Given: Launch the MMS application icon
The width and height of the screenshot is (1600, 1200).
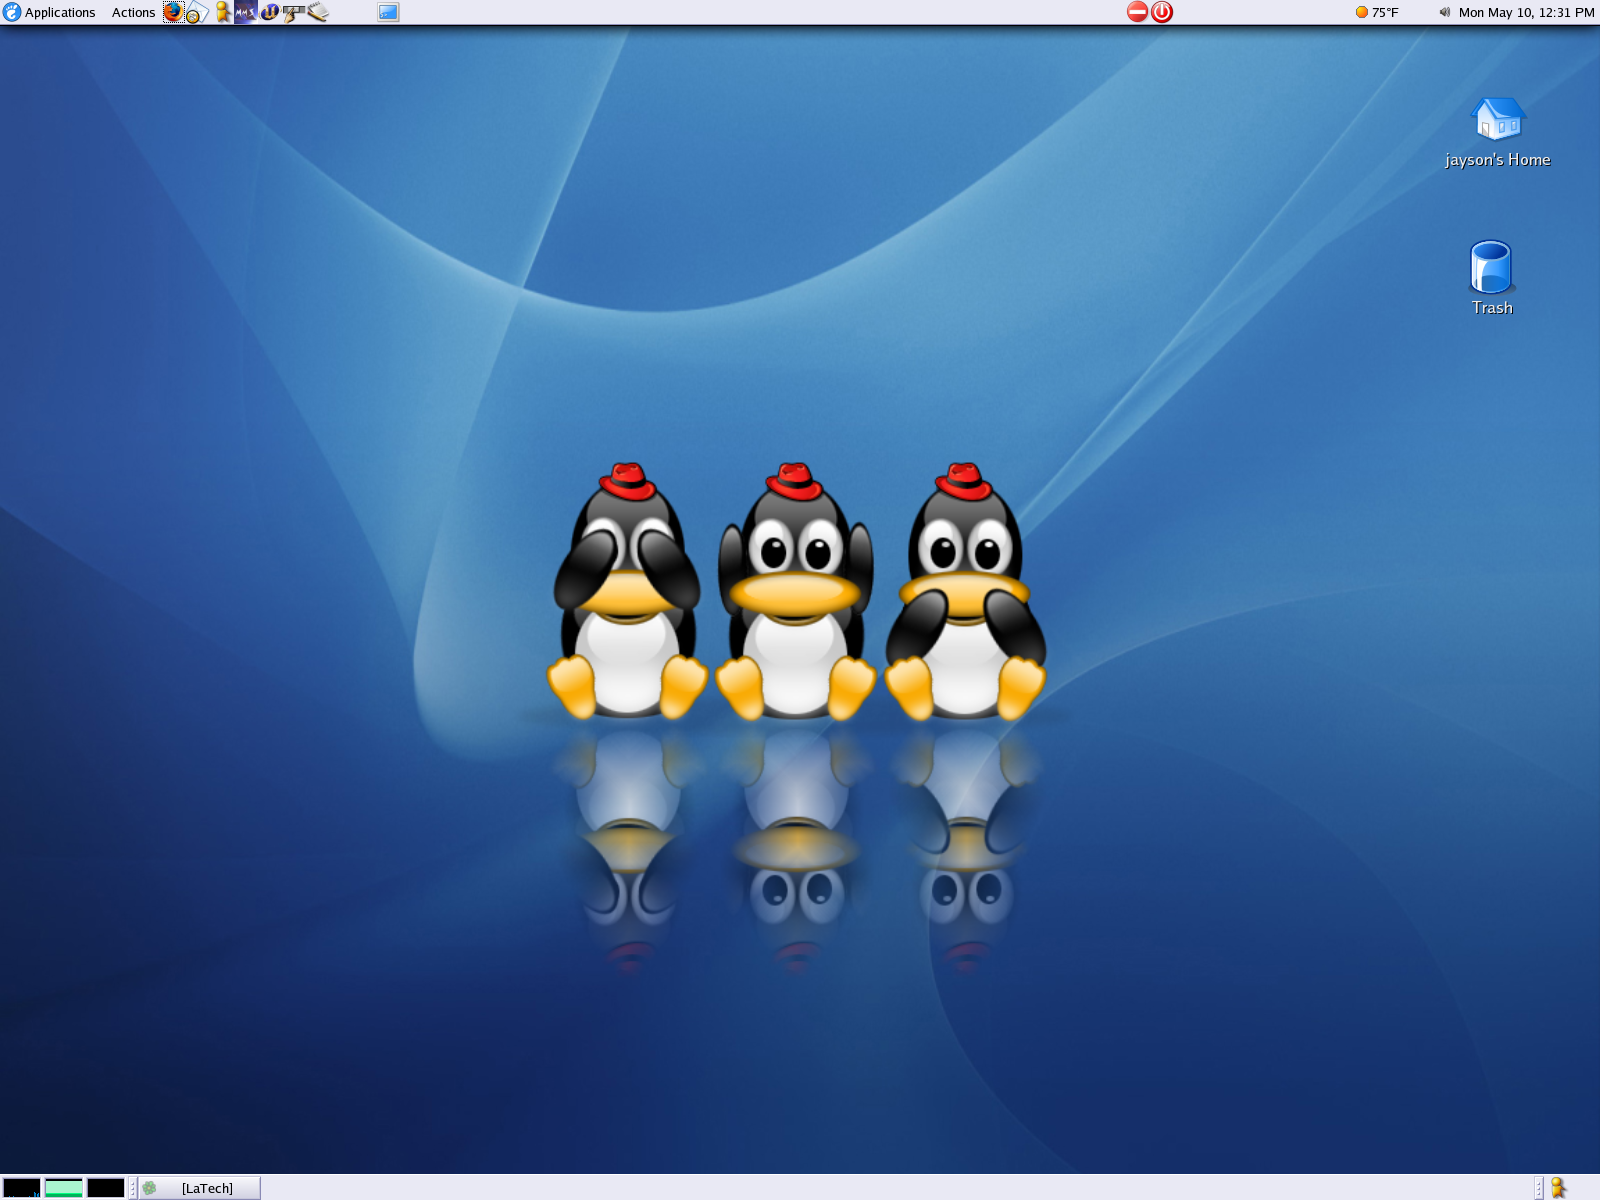Looking at the screenshot, I should 246,12.
